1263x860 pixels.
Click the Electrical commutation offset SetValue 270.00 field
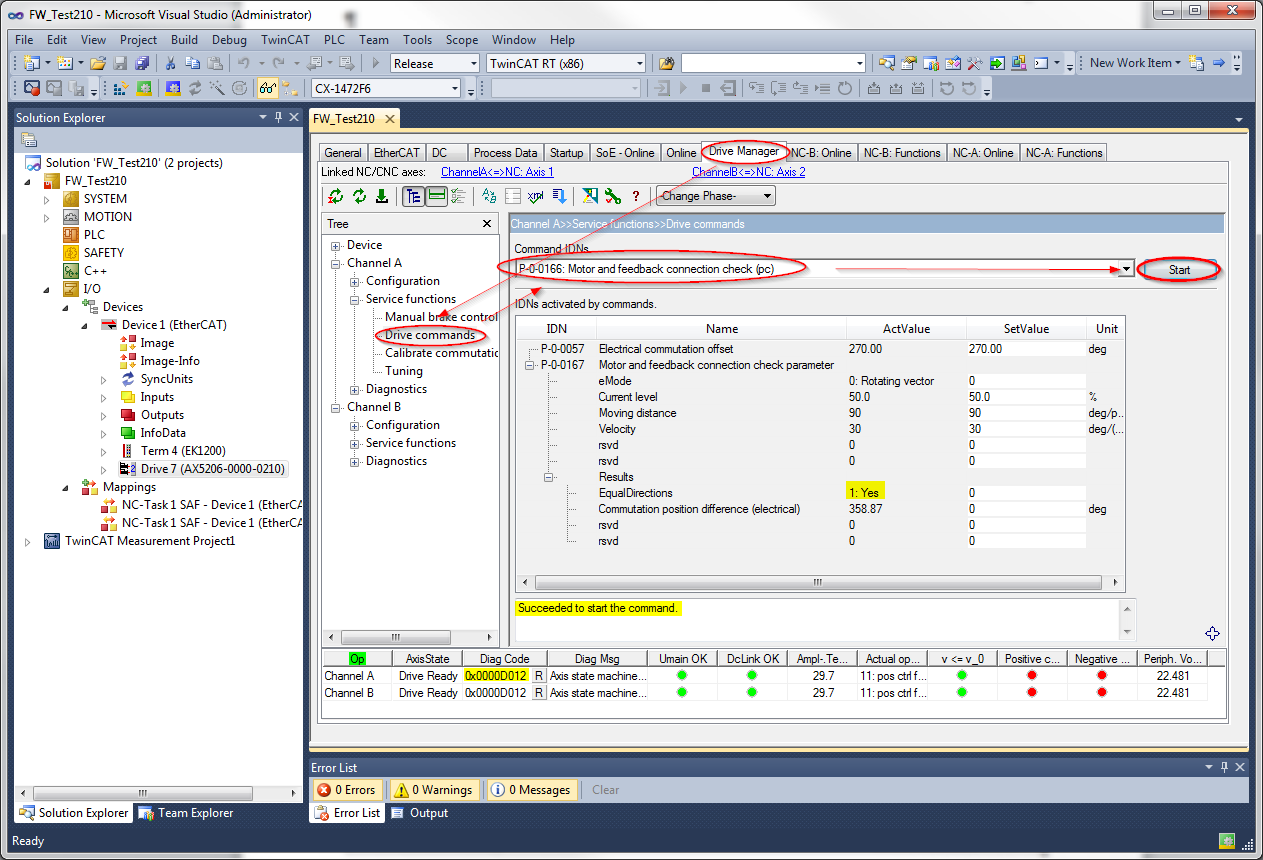point(1025,349)
